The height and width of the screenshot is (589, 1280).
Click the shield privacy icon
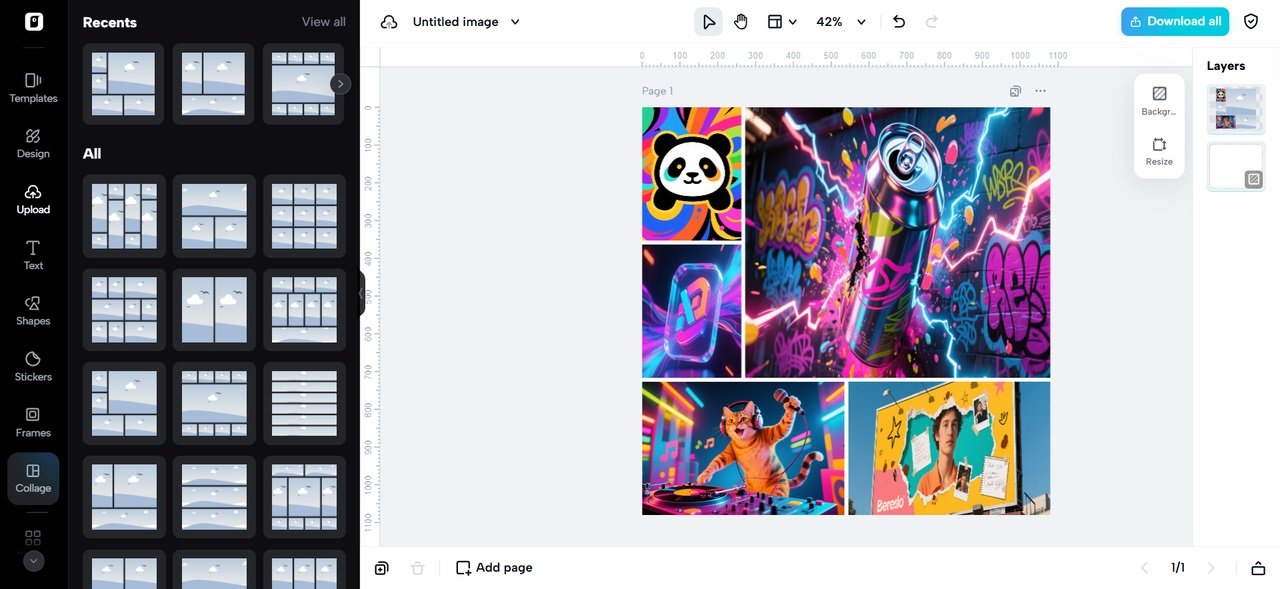tap(1251, 22)
